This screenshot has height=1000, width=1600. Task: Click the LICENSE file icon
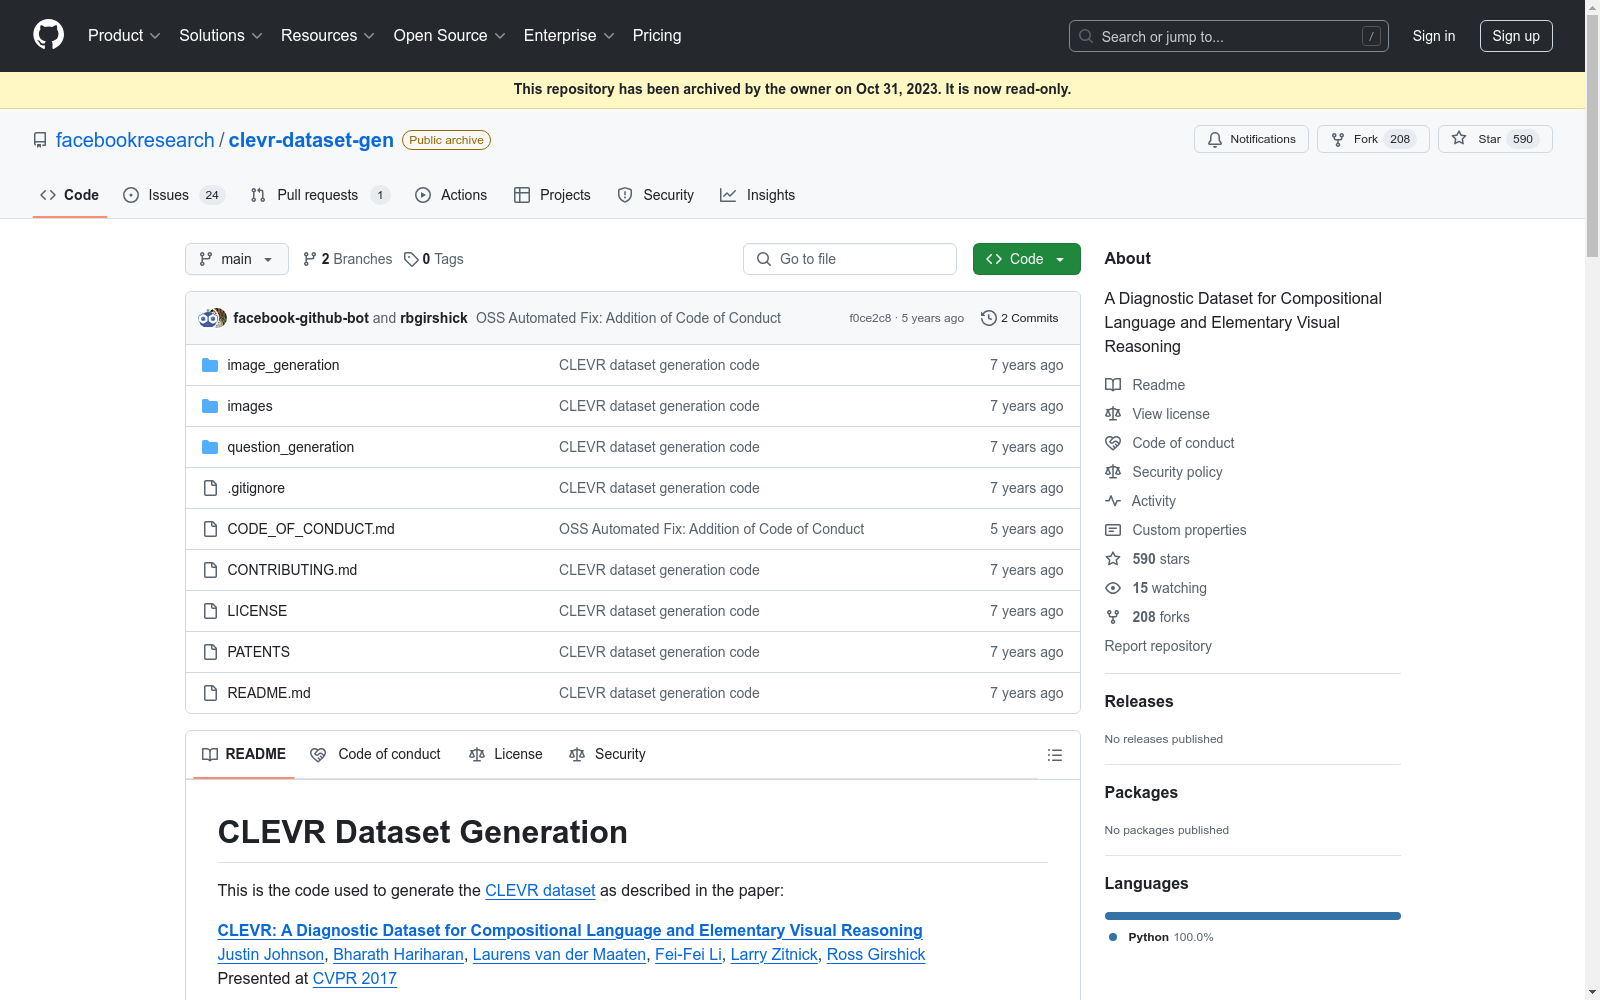click(210, 611)
